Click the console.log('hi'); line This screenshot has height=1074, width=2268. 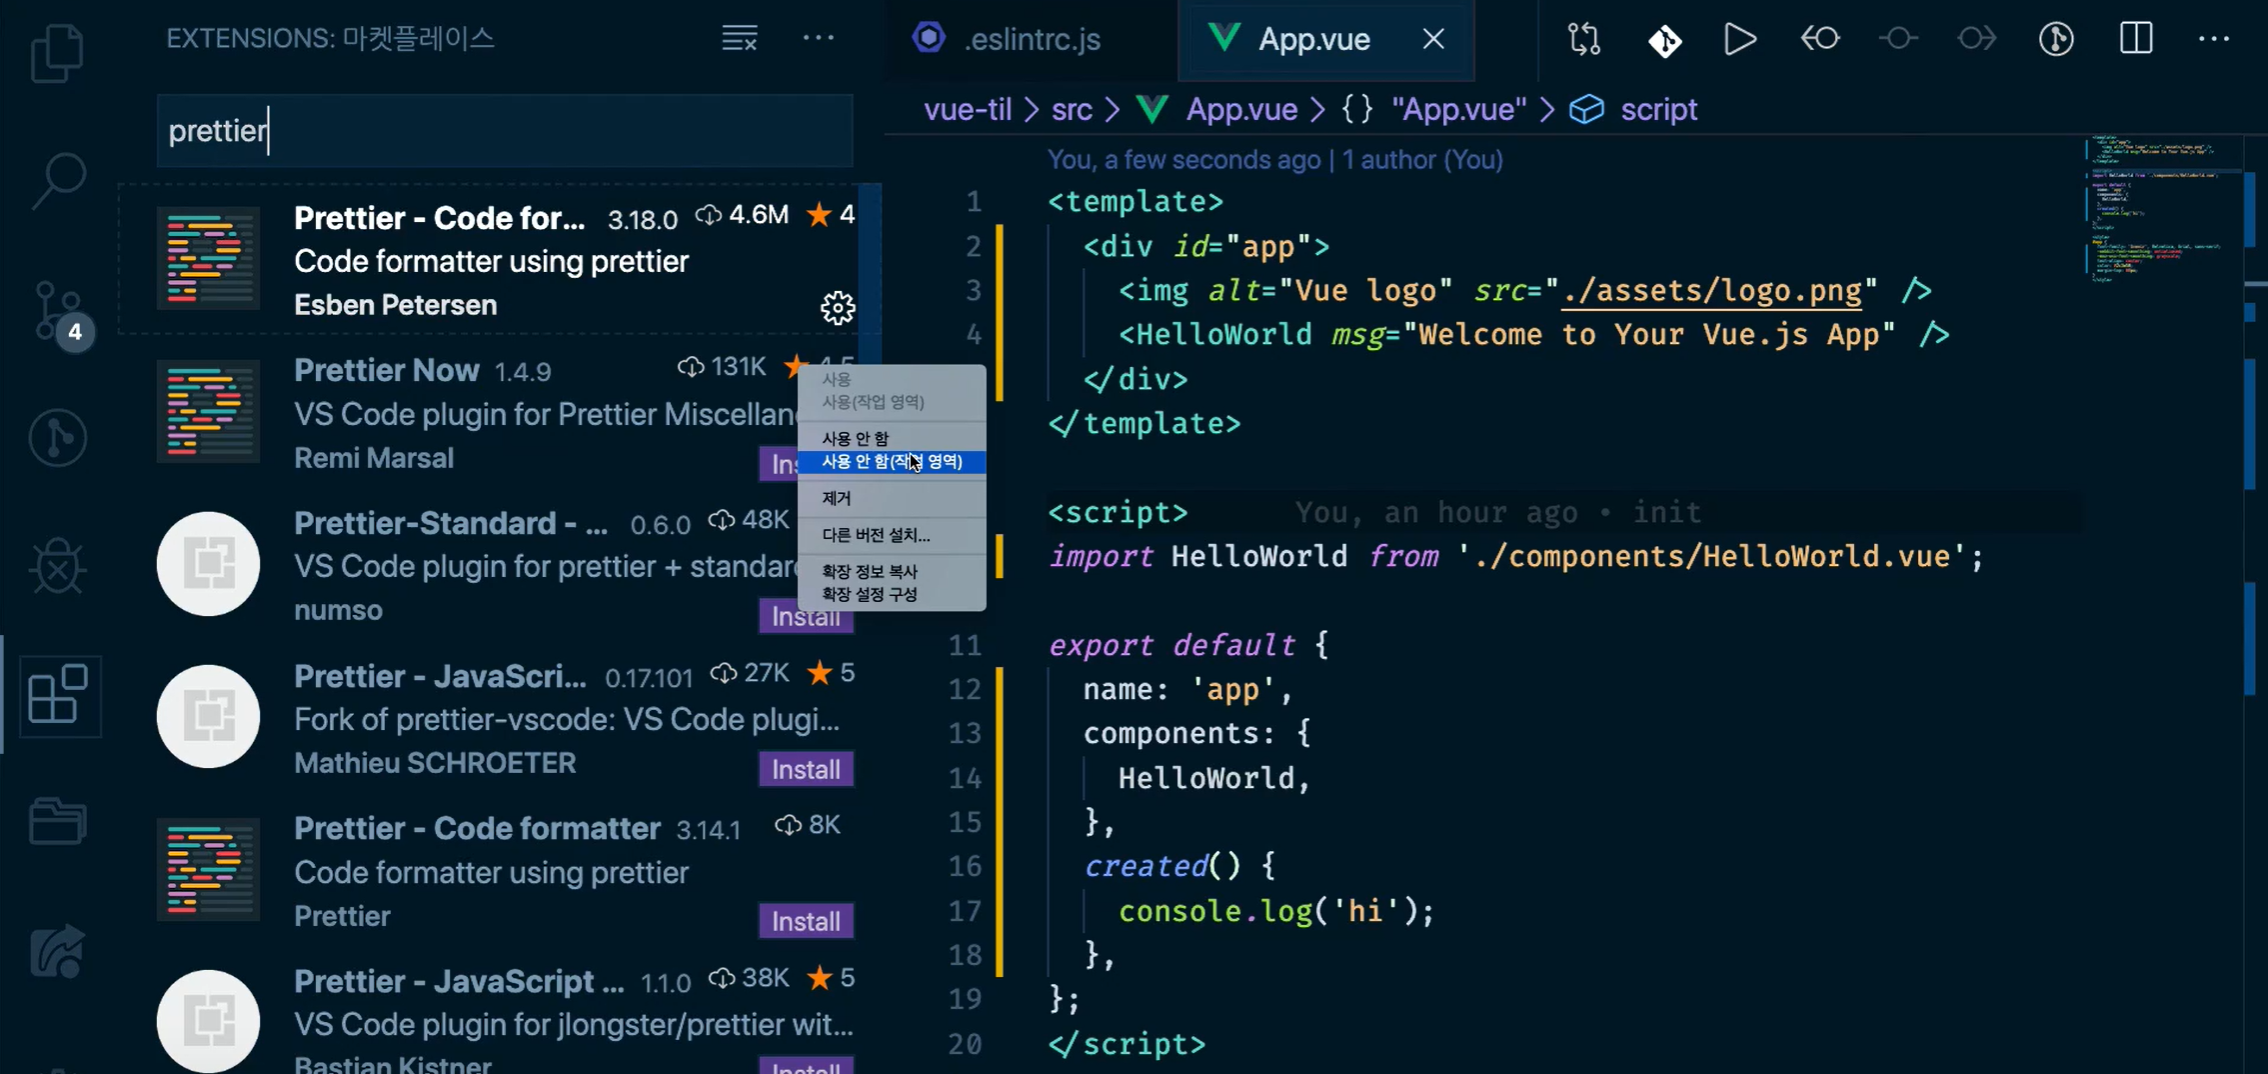[1276, 911]
